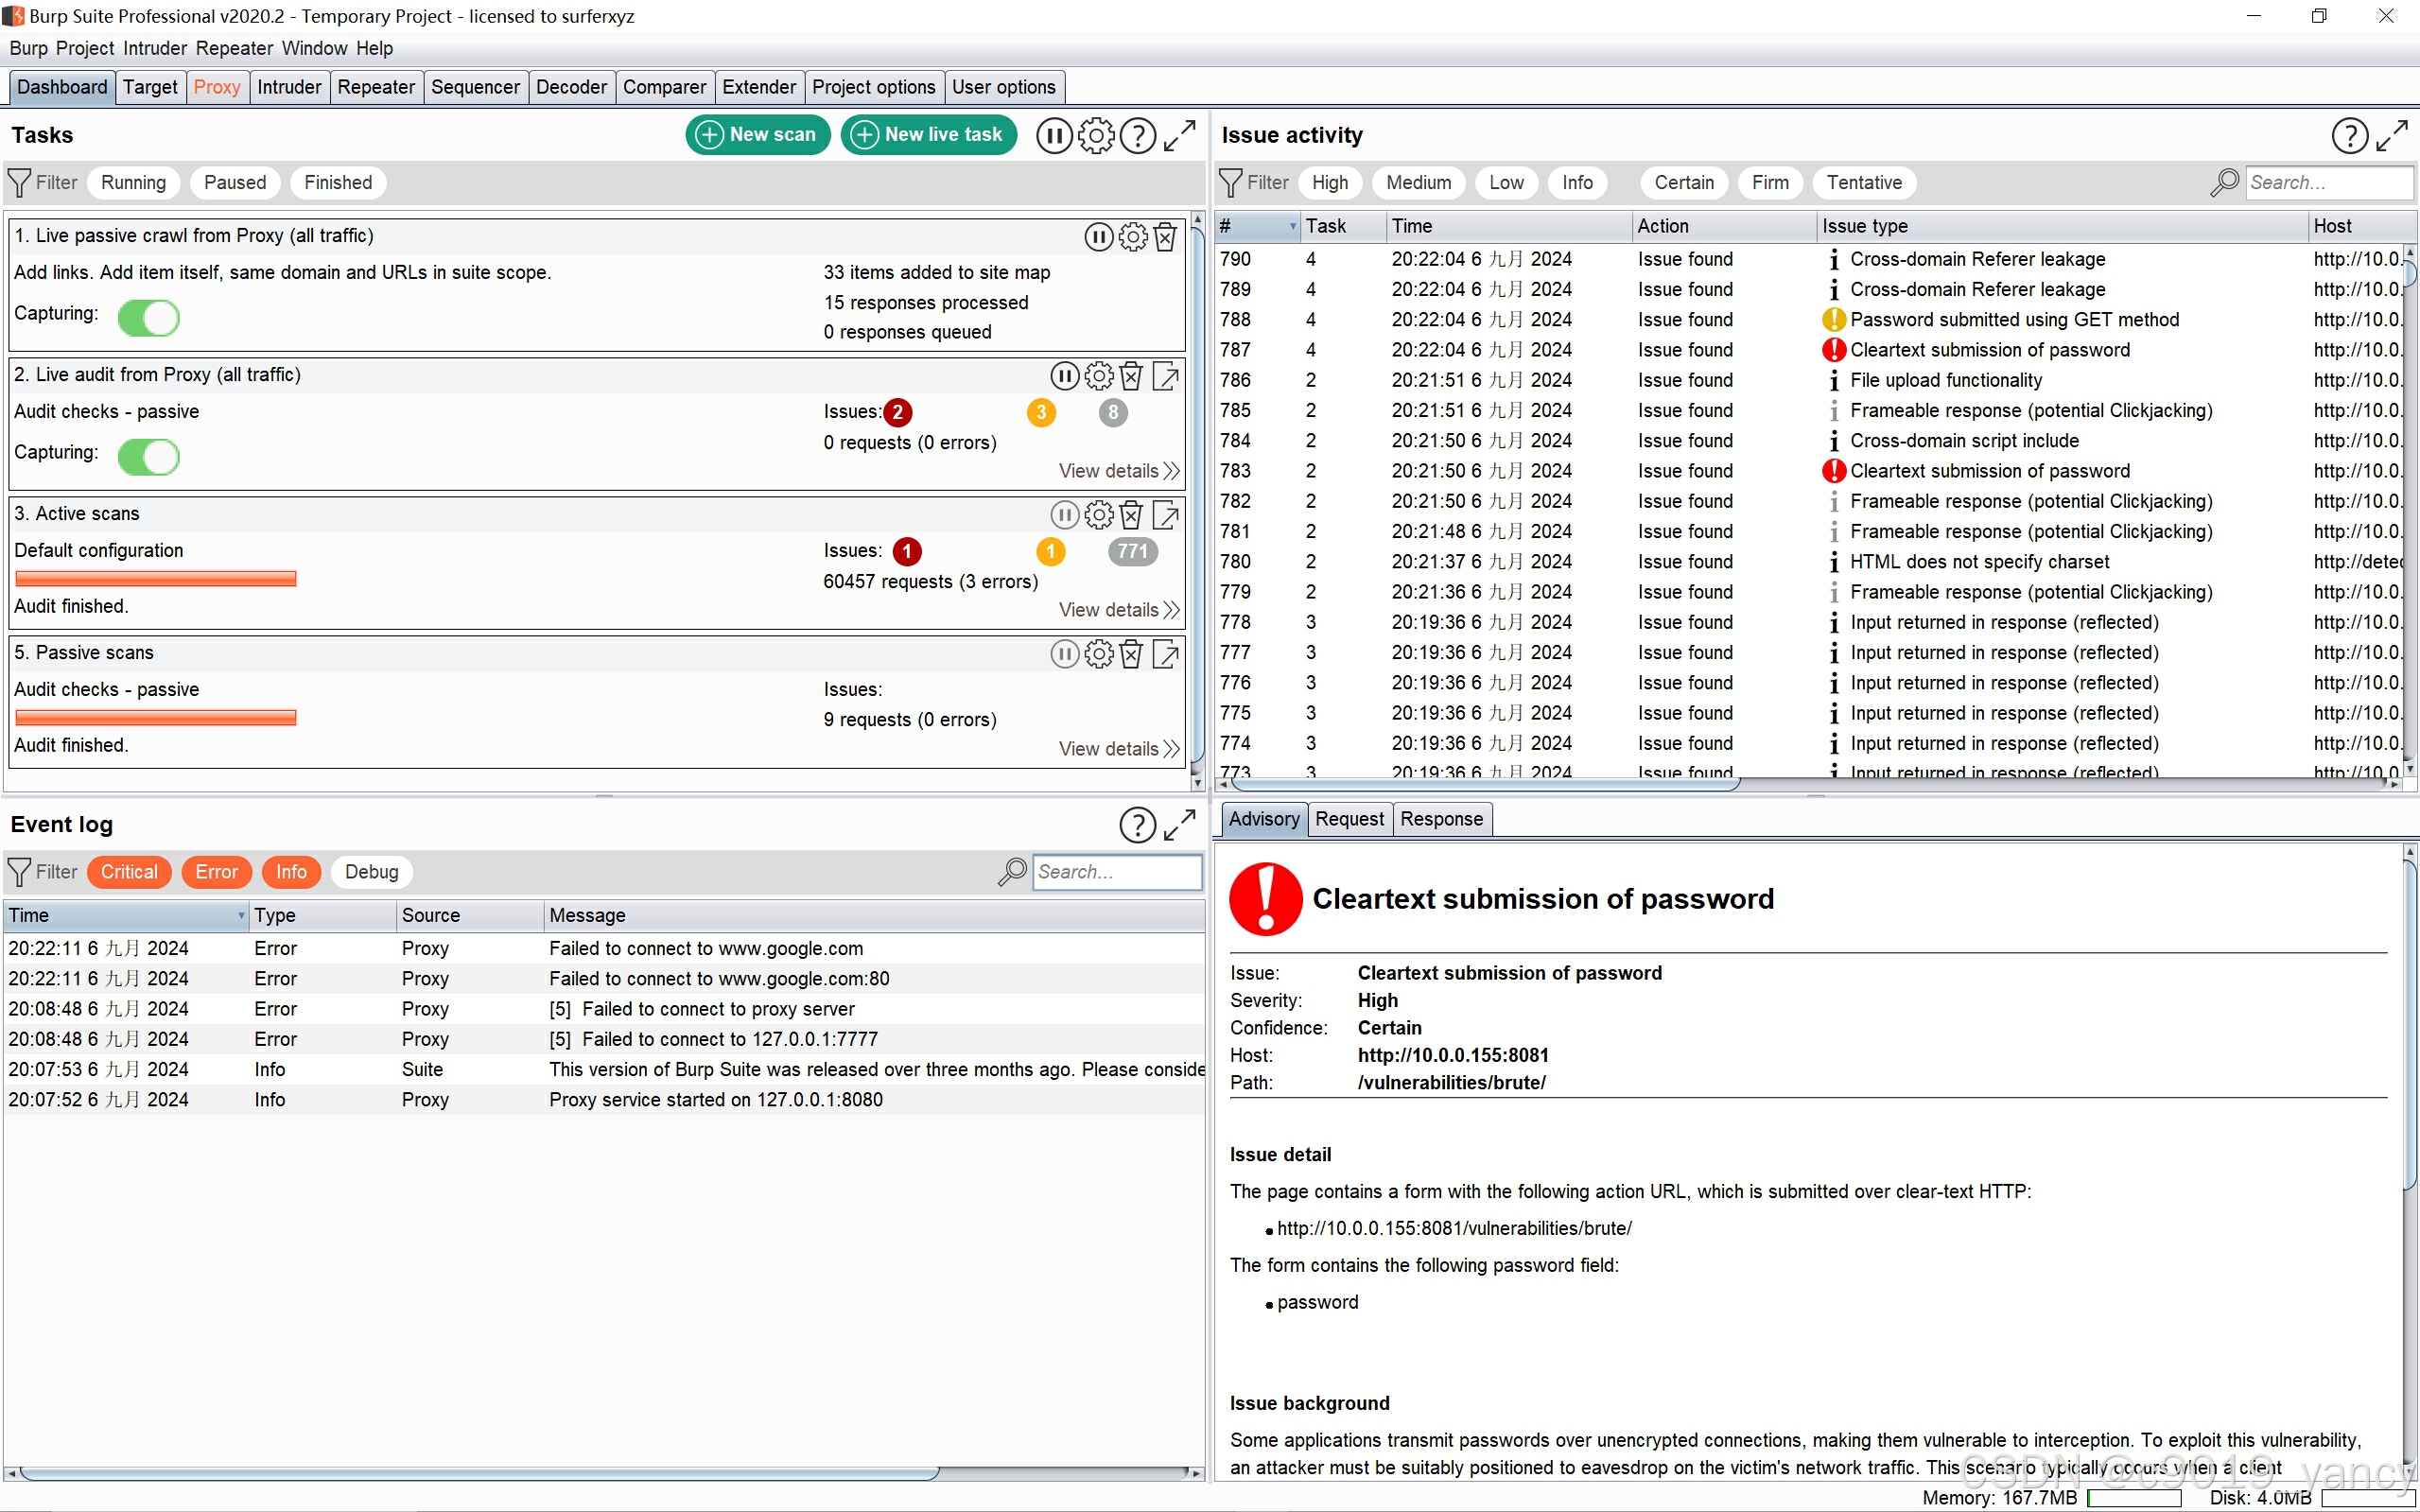2420x1512 pixels.
Task: Click the New live task button
Action: [928, 135]
